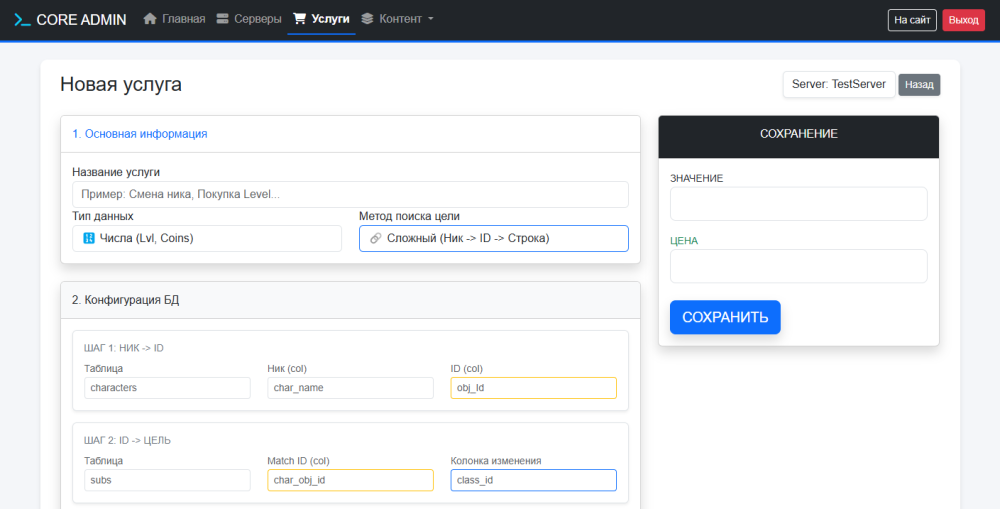Image resolution: width=1000 pixels, height=509 pixels.
Task: Click the Колонка изменения field with class_id
Action: pos(533,480)
